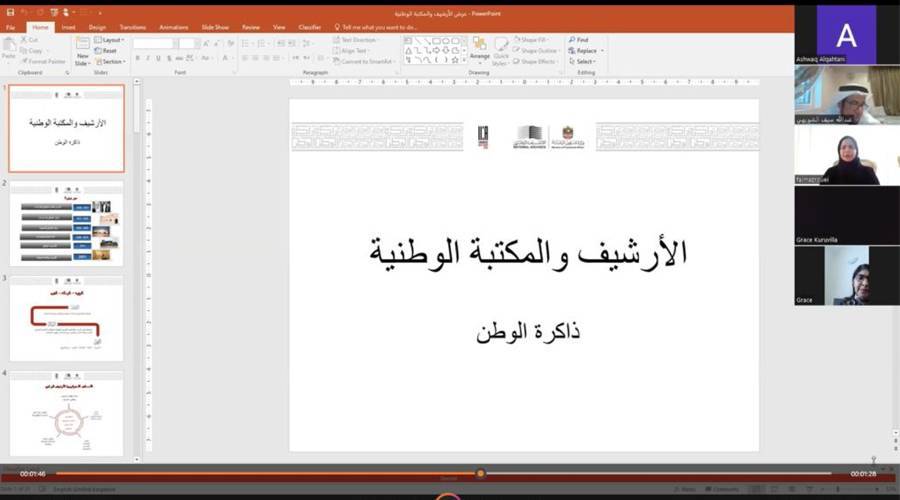Click Ashwaq Alqahtani participant tile
Screen dimensions: 900x500
847,34
